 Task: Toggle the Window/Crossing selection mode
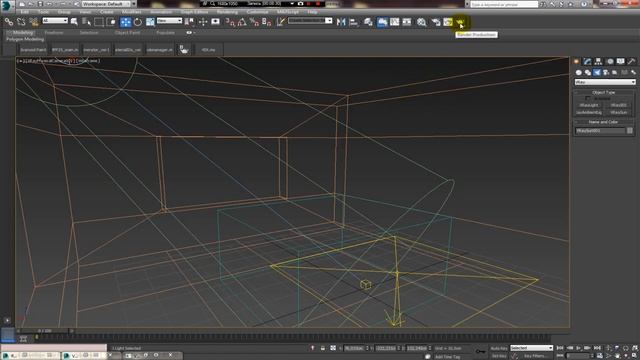(x=111, y=22)
